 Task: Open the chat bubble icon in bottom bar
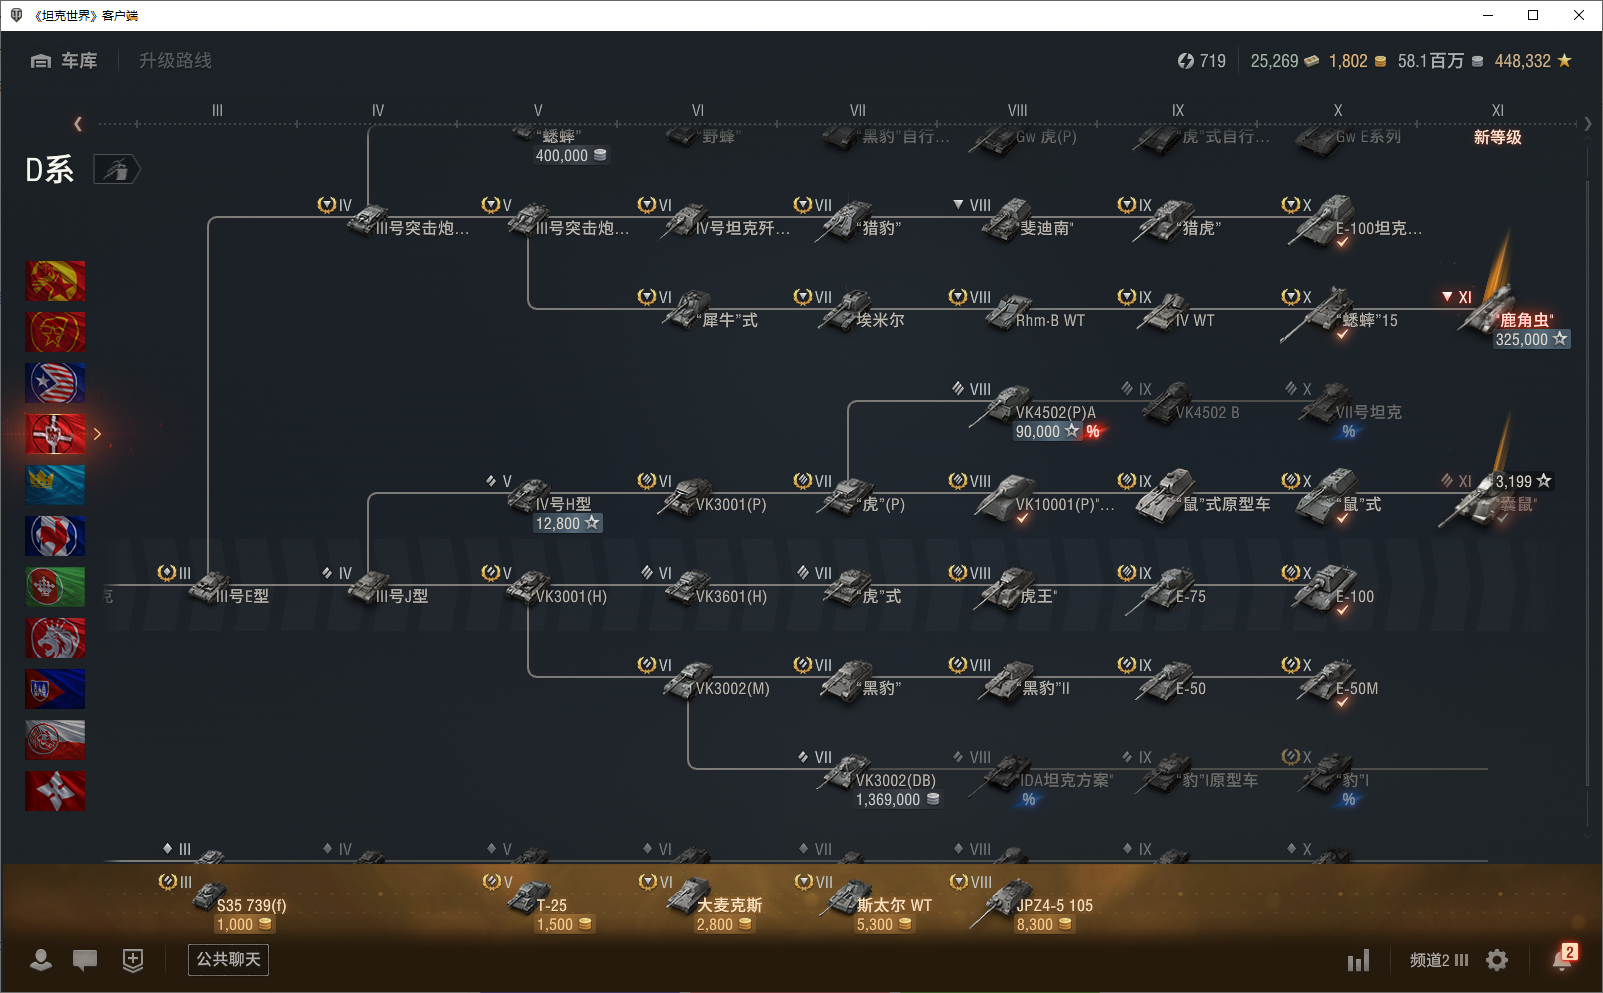click(x=85, y=960)
